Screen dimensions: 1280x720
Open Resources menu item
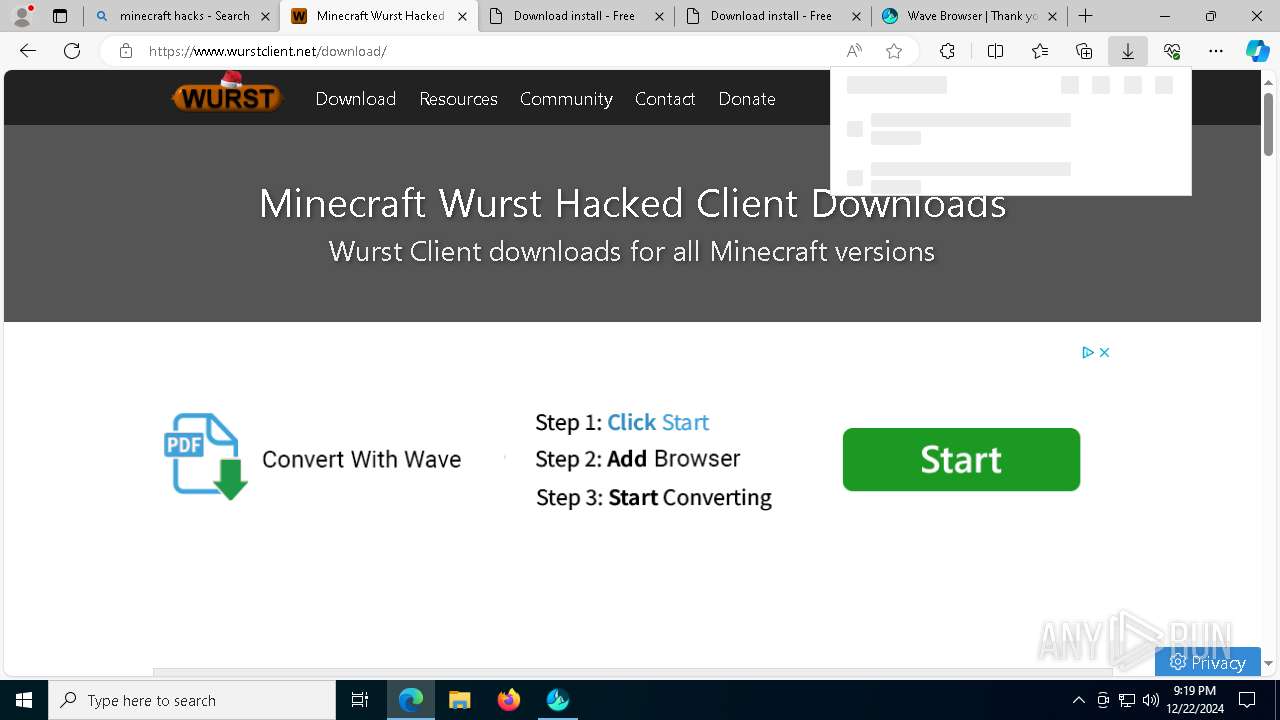coord(458,98)
